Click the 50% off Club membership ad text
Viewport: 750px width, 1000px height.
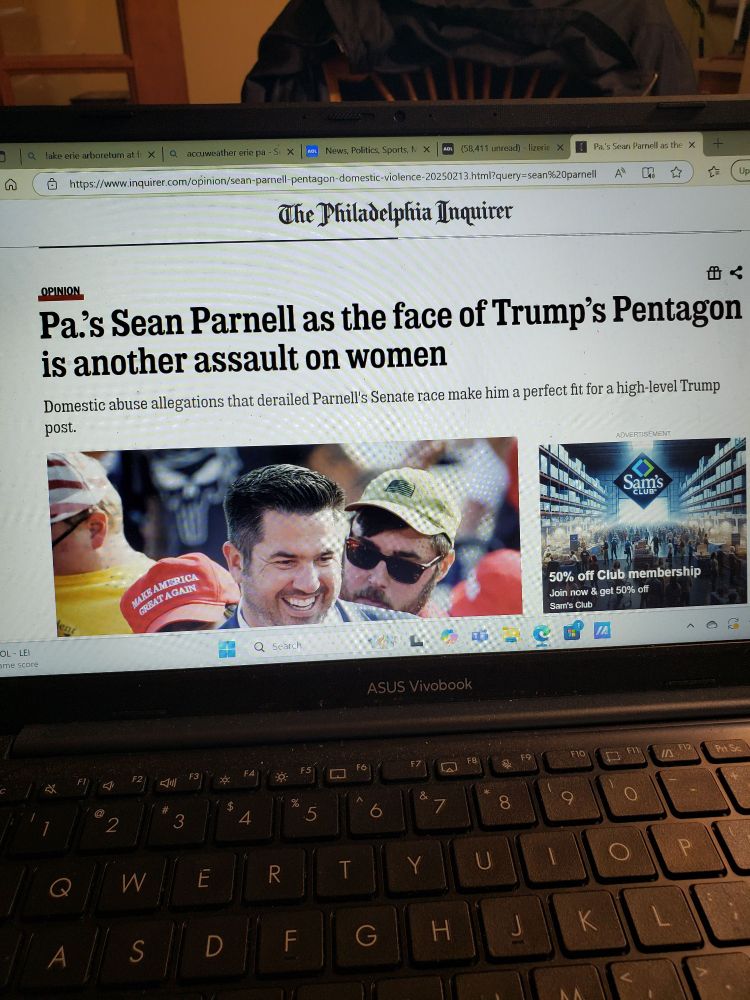pyautogui.click(x=624, y=574)
